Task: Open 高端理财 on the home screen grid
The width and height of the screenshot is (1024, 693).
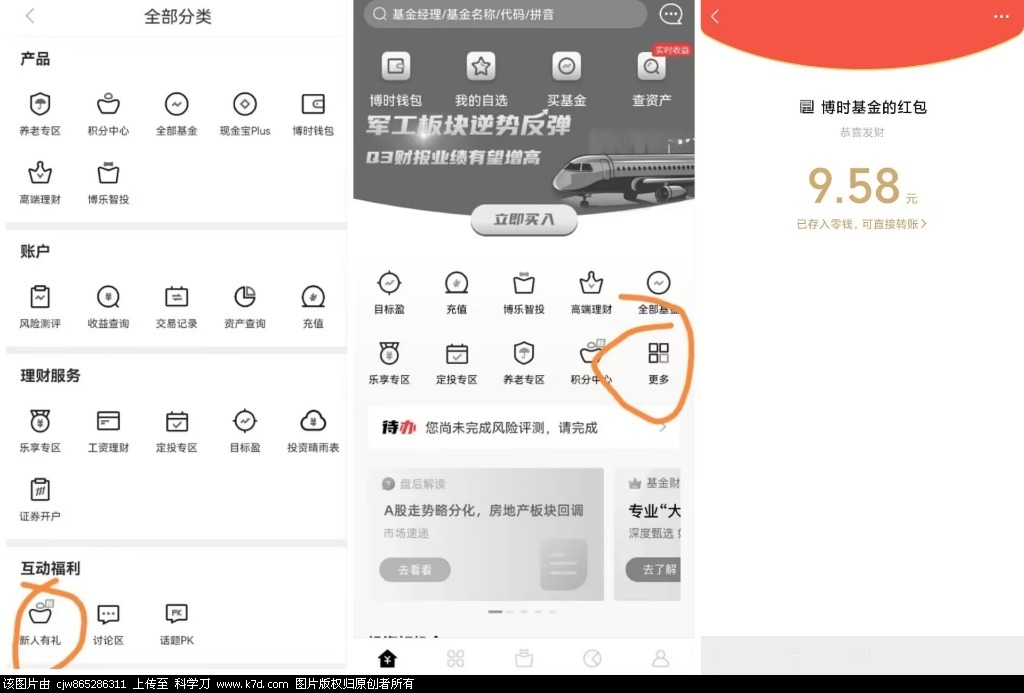Action: pos(591,292)
